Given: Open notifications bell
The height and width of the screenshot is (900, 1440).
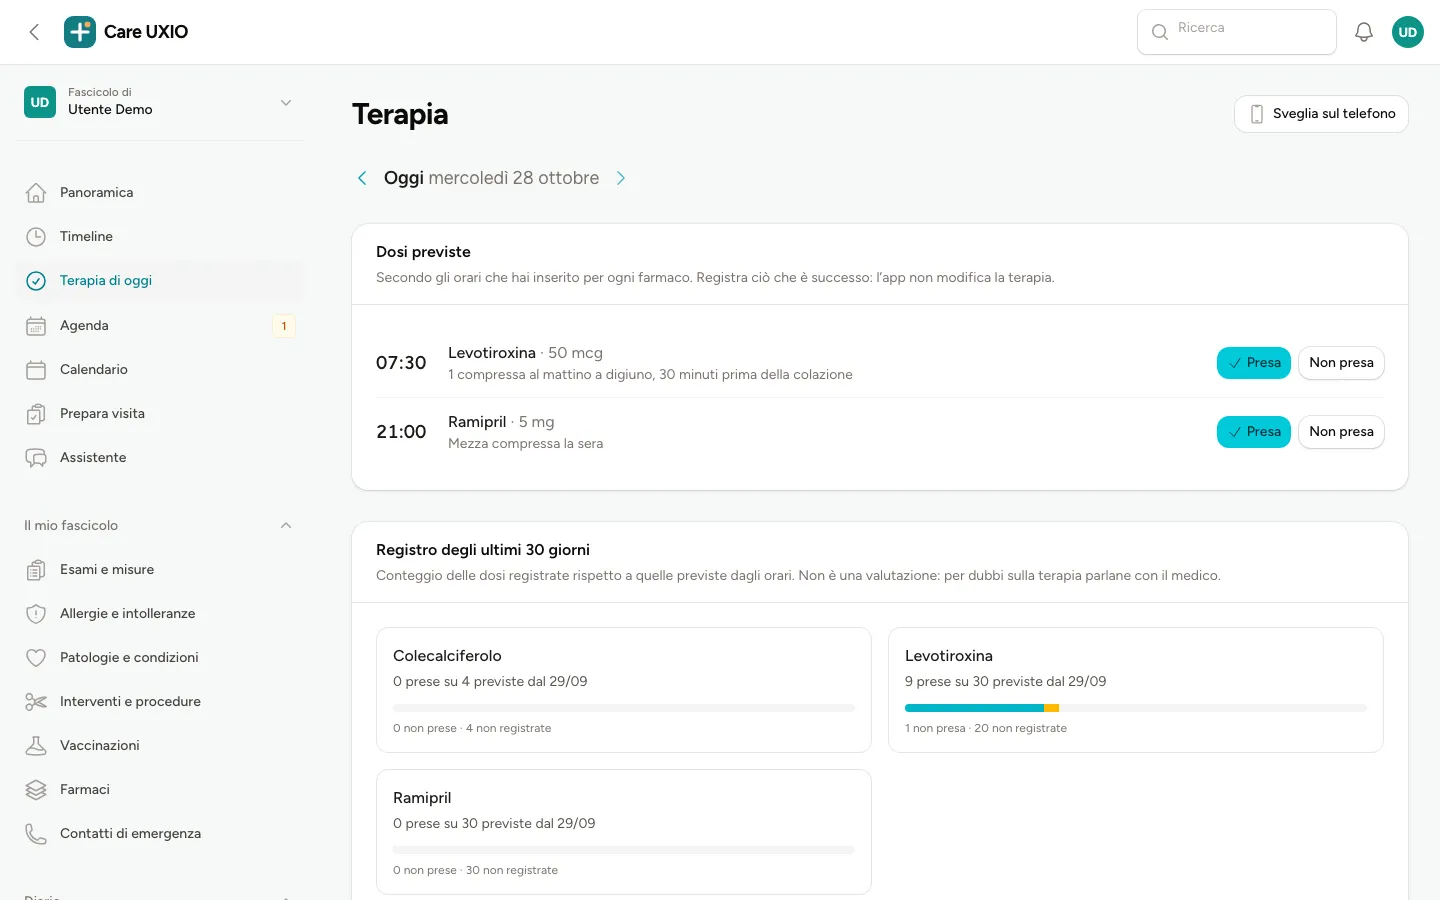Looking at the screenshot, I should click(1364, 32).
